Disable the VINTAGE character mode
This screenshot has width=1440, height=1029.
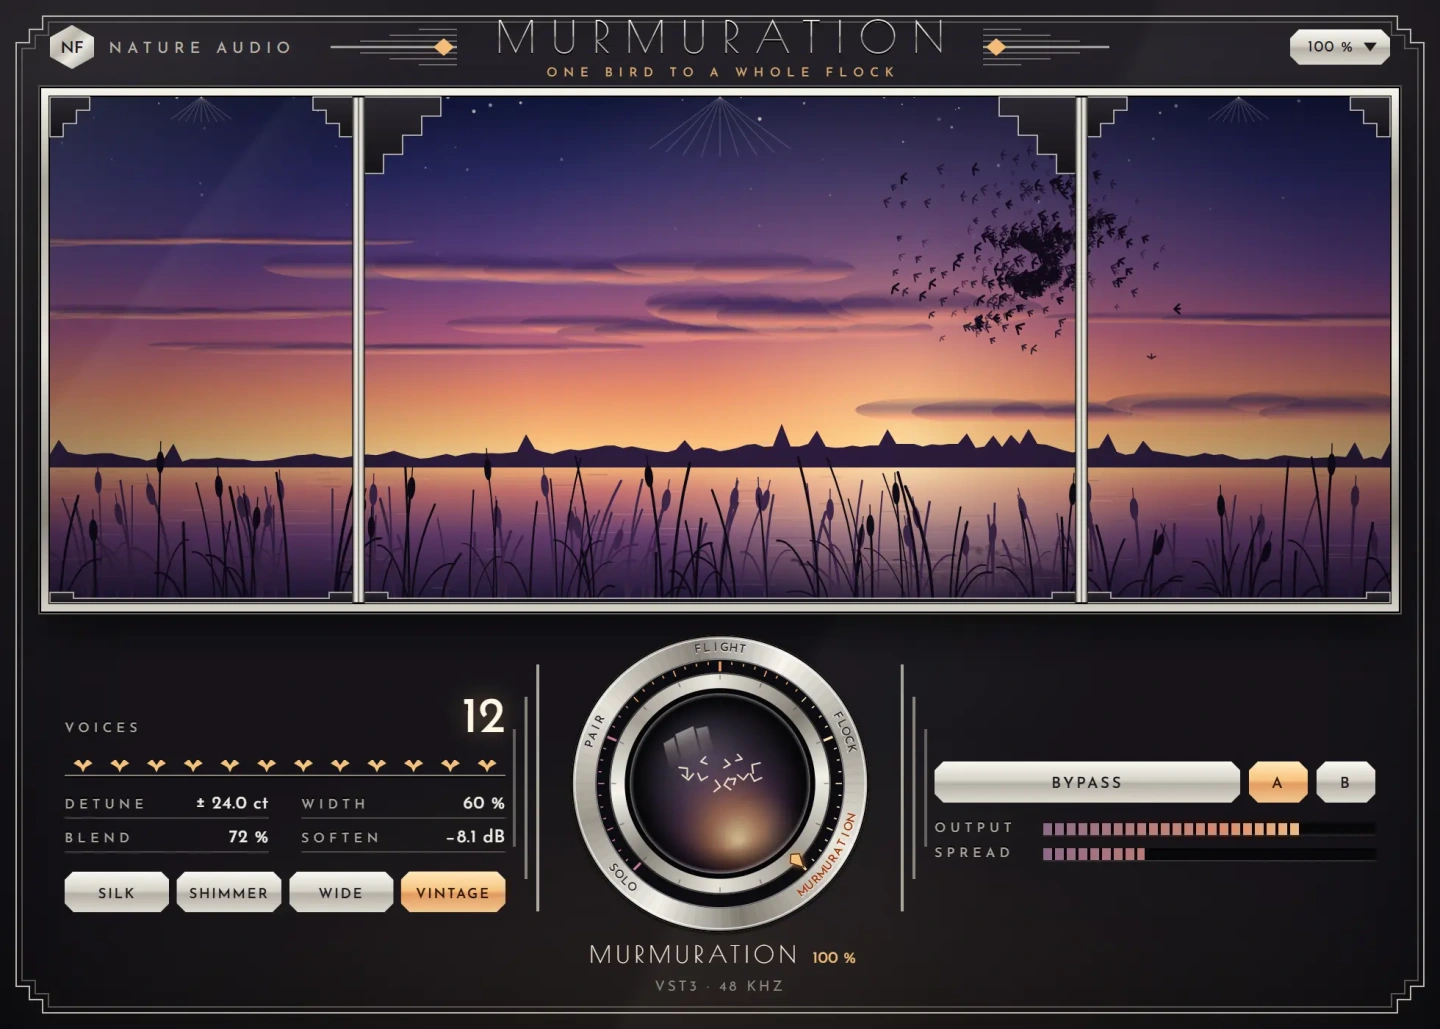(x=453, y=892)
